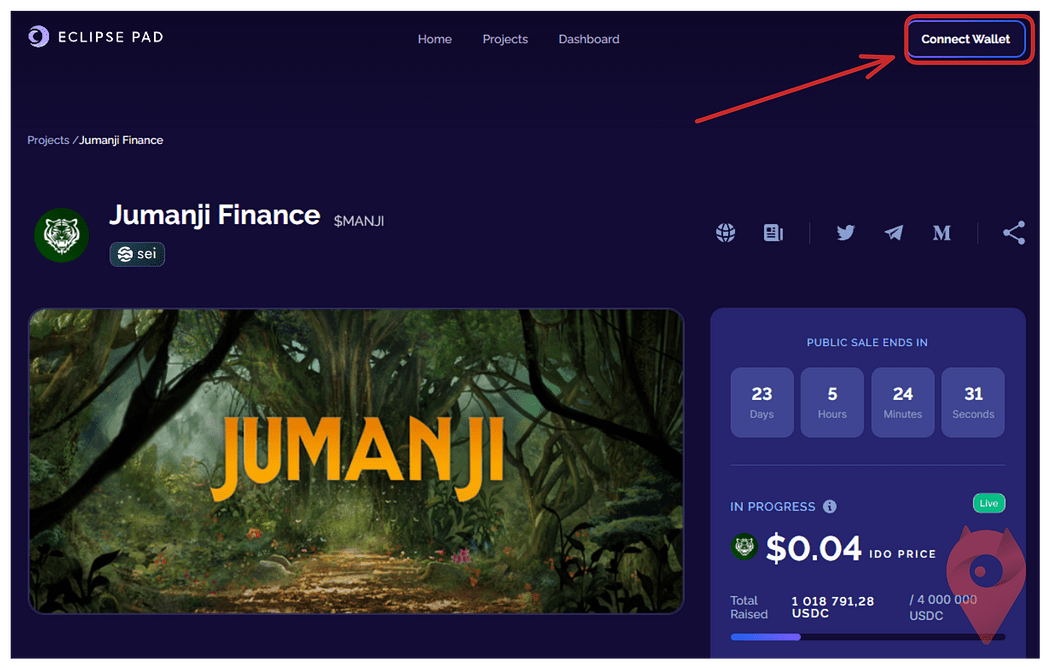This screenshot has height=669, width=1050.
Task: Click the 31 Seconds countdown box
Action: 973,402
